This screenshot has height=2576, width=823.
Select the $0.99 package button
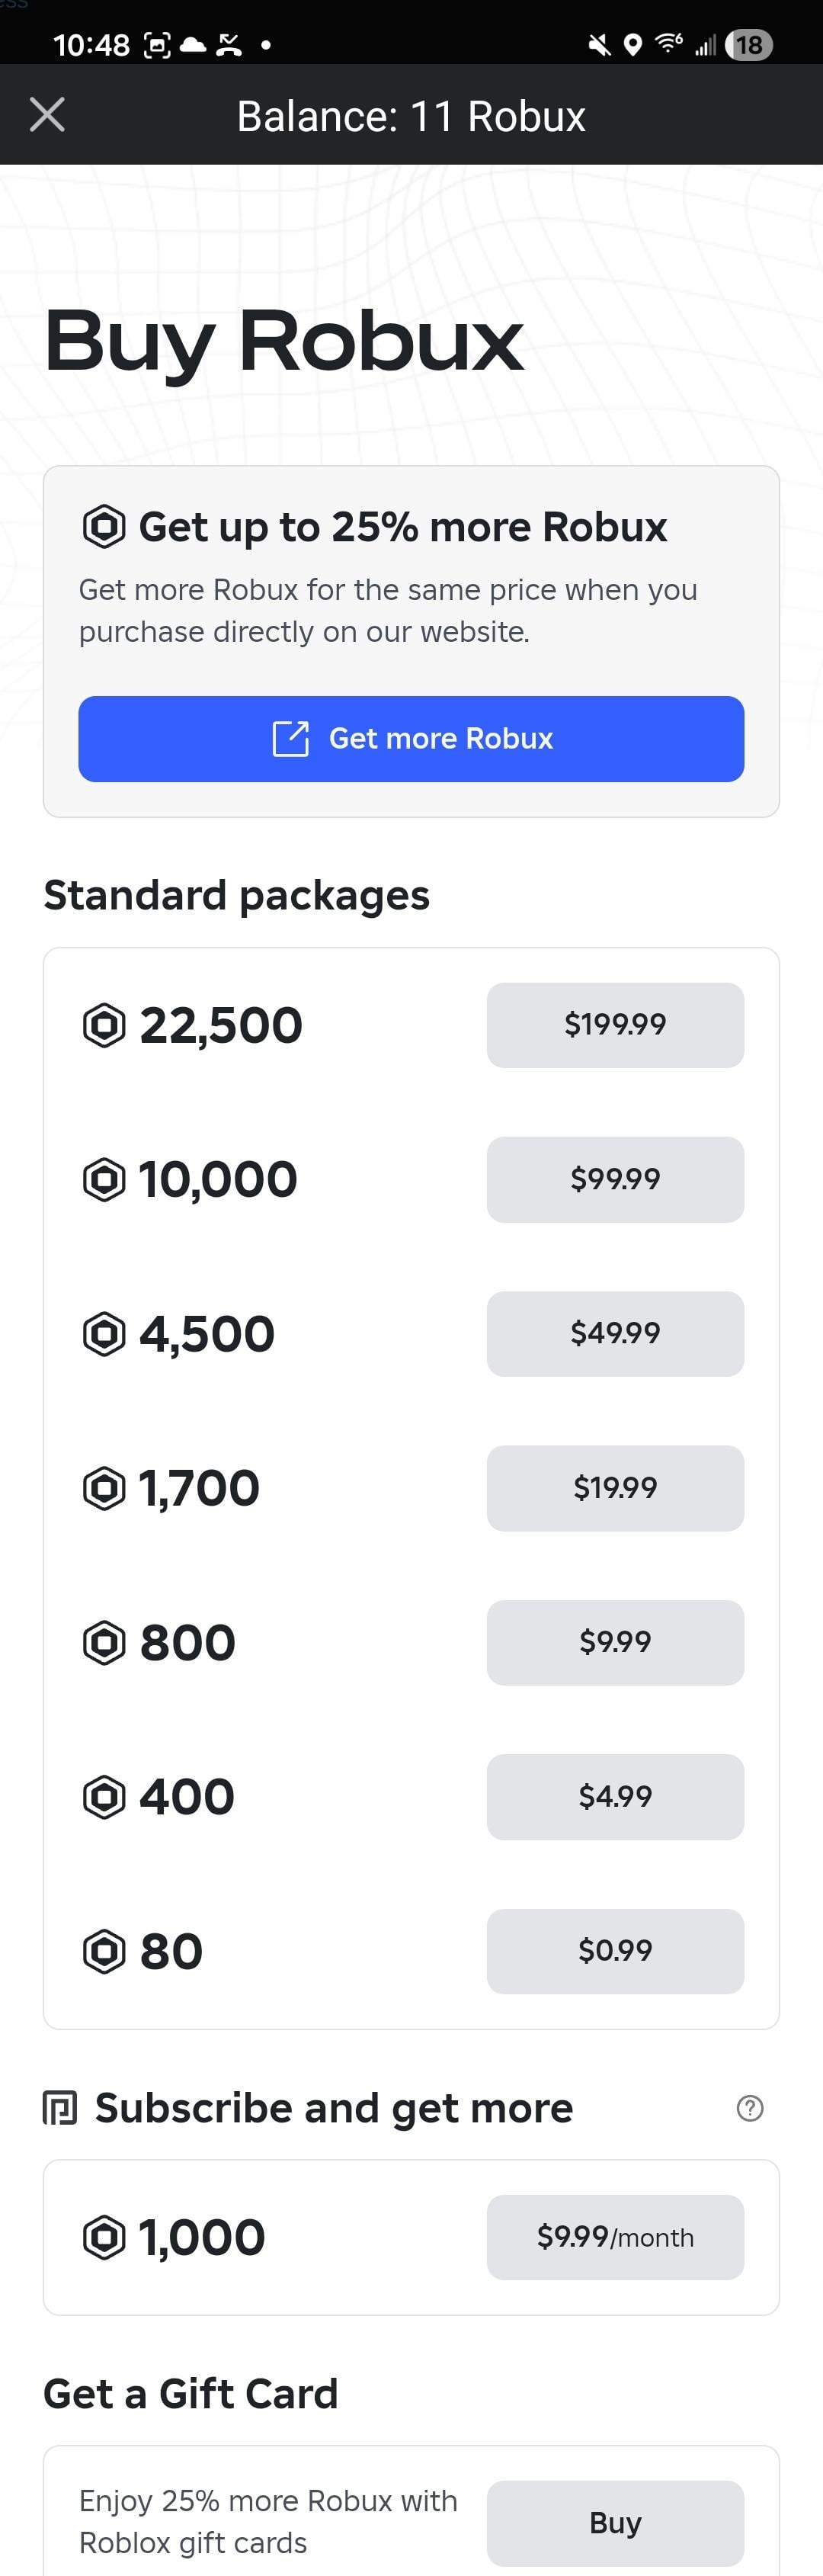point(614,1950)
